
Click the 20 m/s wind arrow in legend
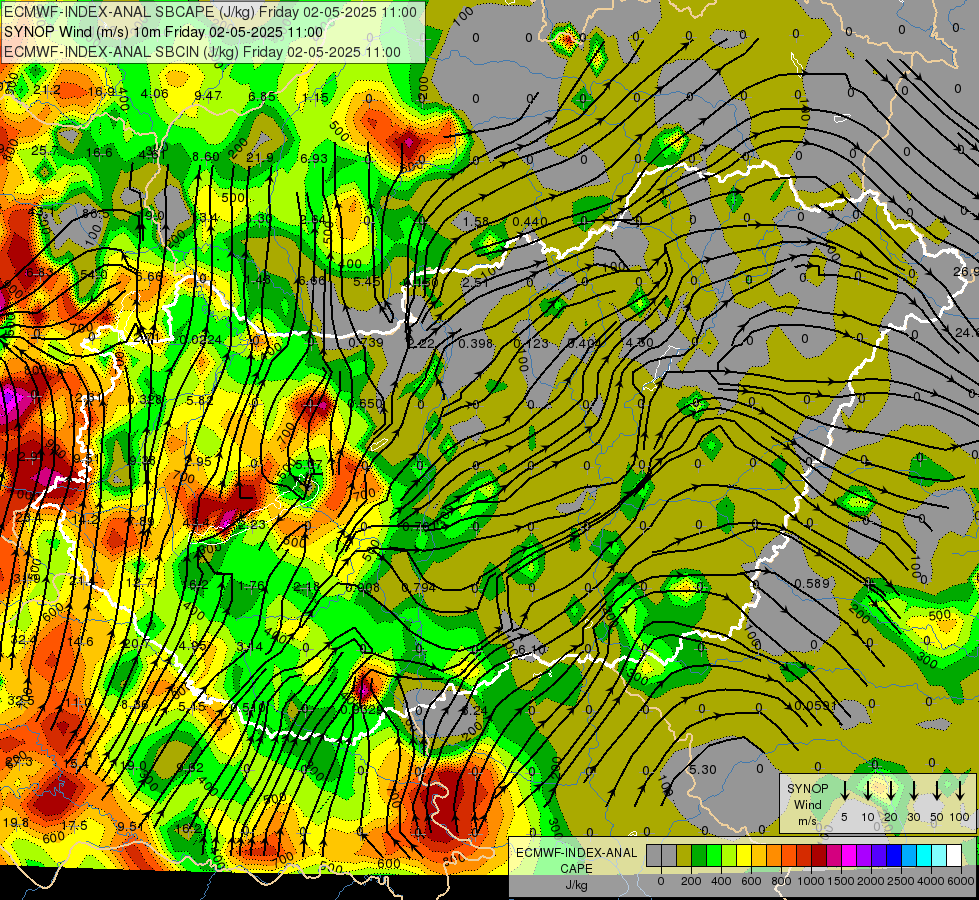pos(891,790)
